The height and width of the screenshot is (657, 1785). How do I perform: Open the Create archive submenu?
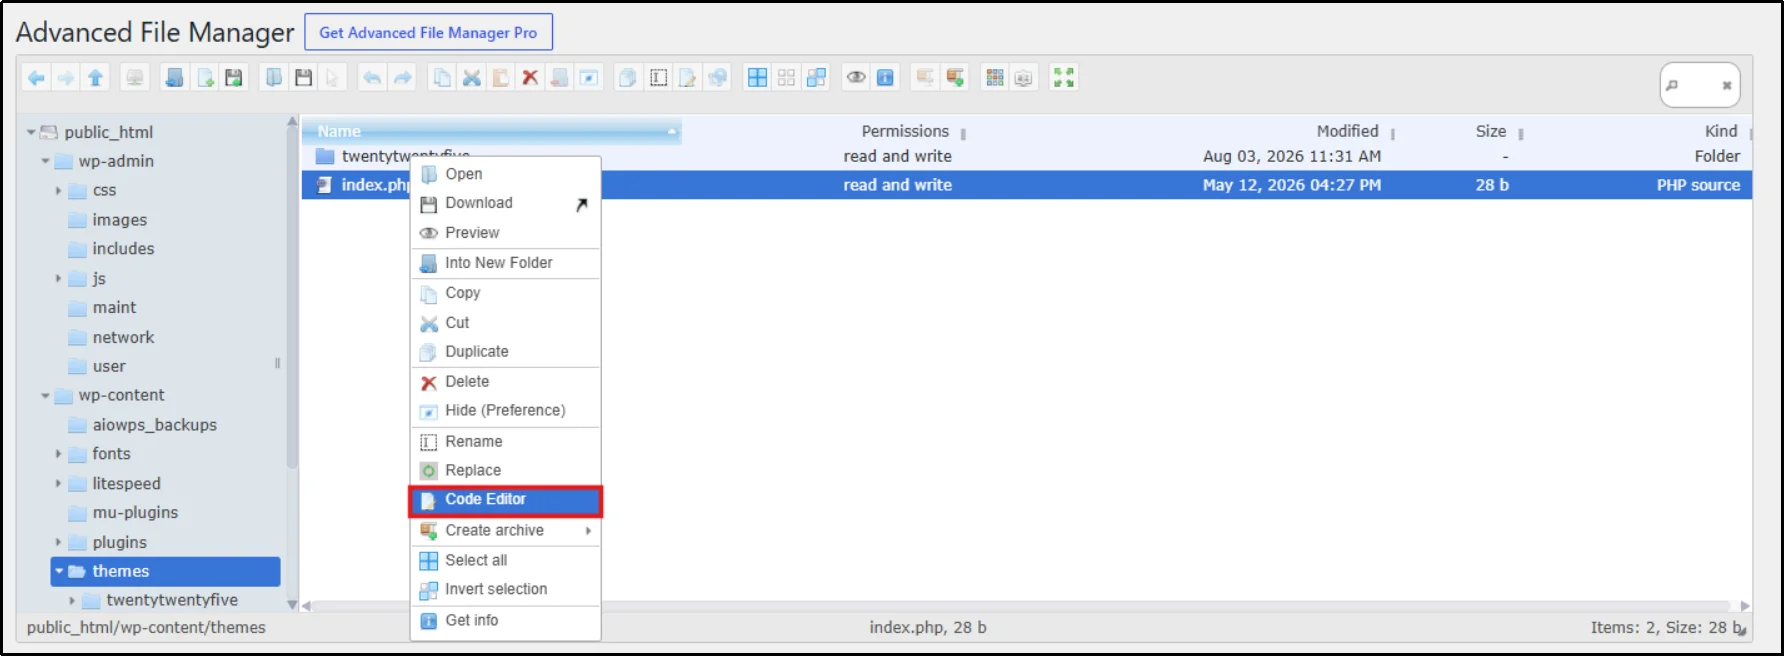click(505, 531)
